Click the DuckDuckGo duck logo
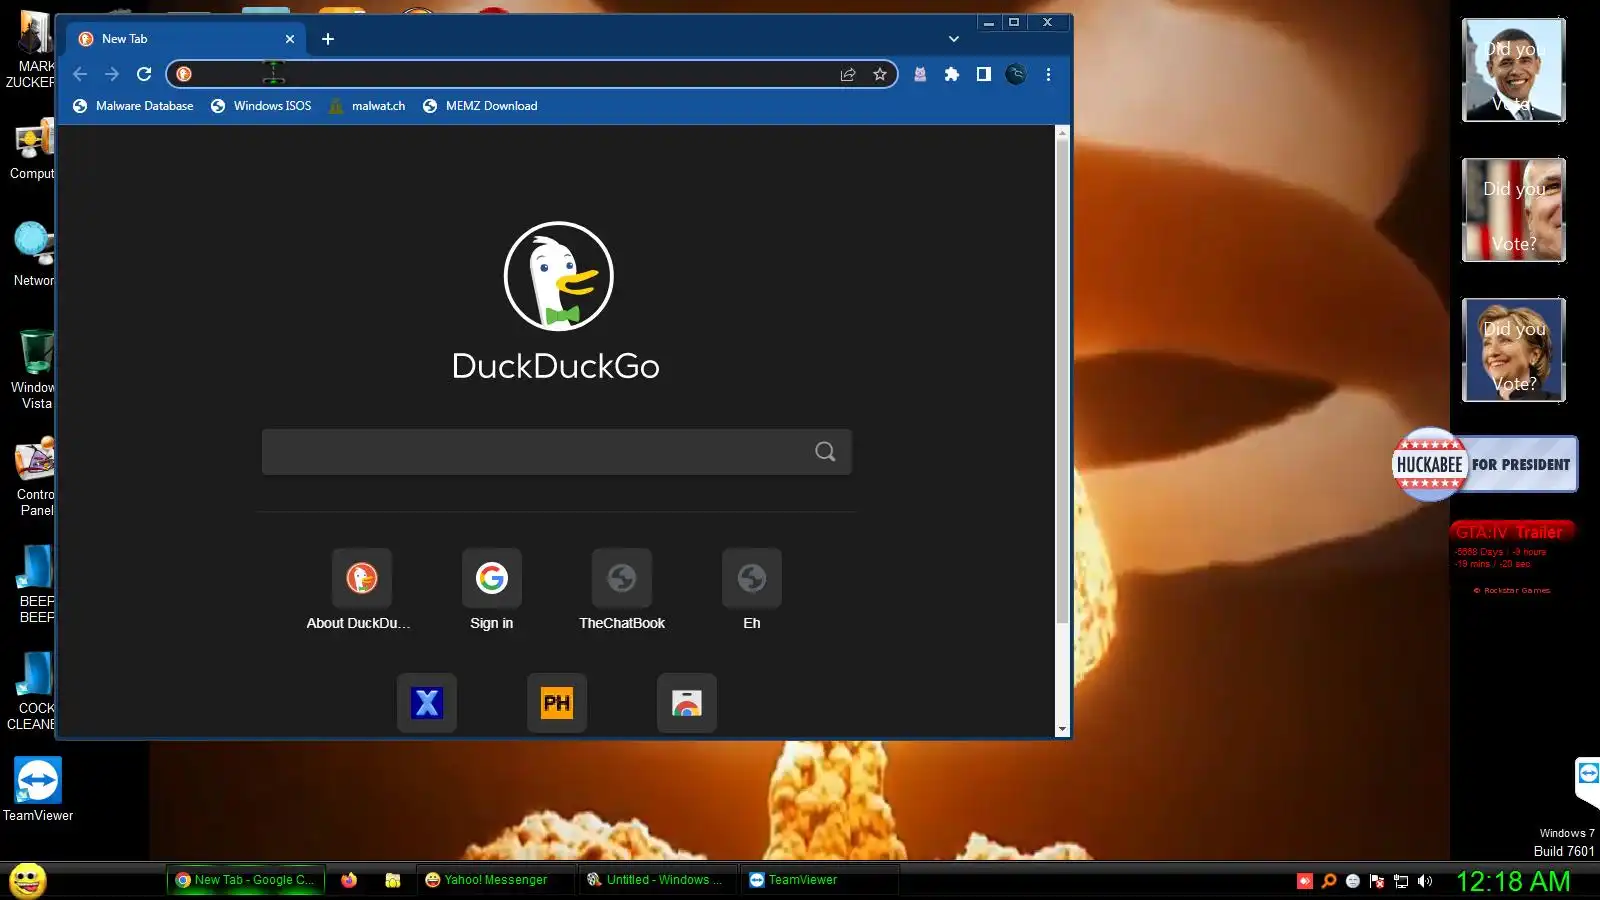The height and width of the screenshot is (900, 1600). click(x=558, y=276)
